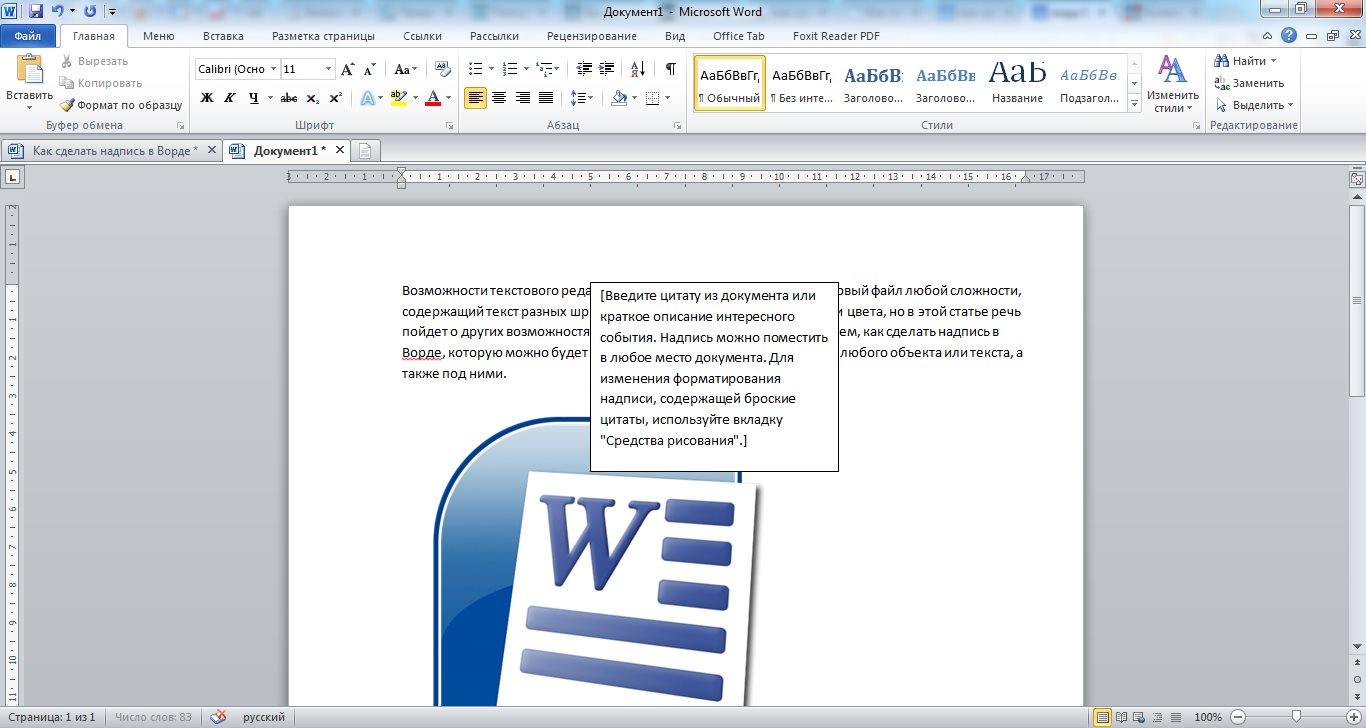Open the font color dropdown arrow
The height and width of the screenshot is (728, 1366).
tap(449, 98)
